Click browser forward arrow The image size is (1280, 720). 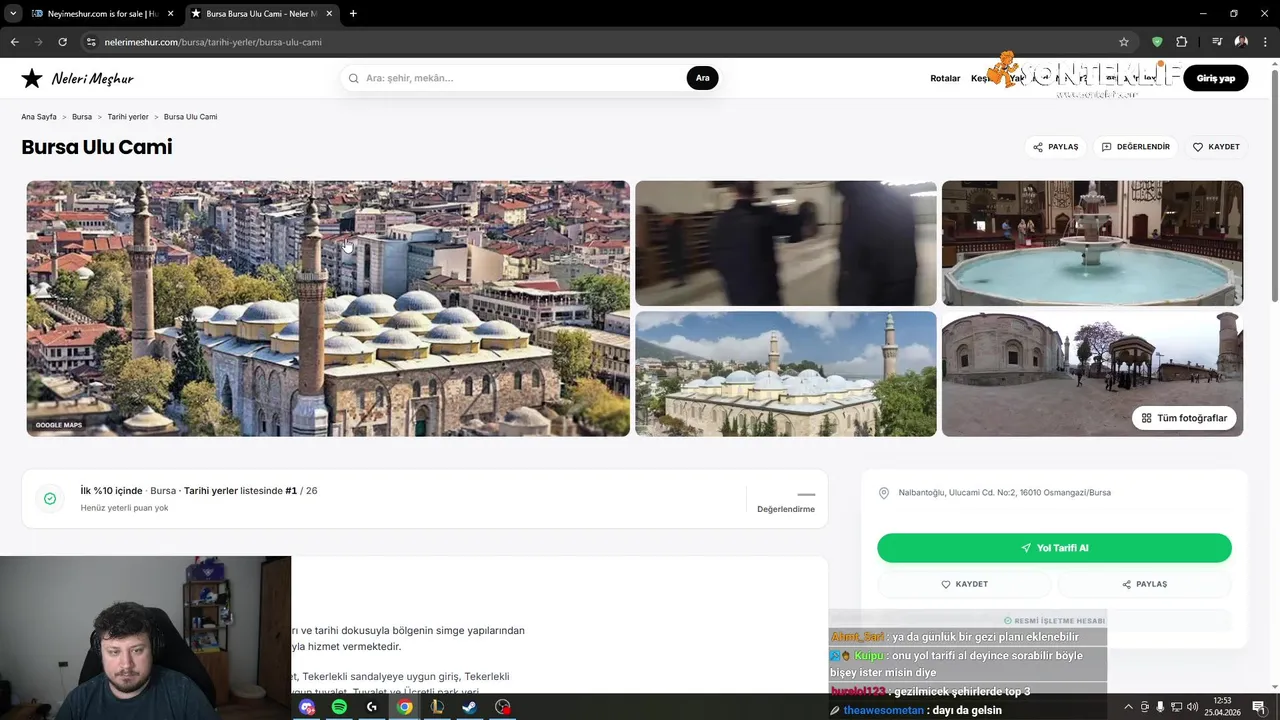tap(39, 42)
